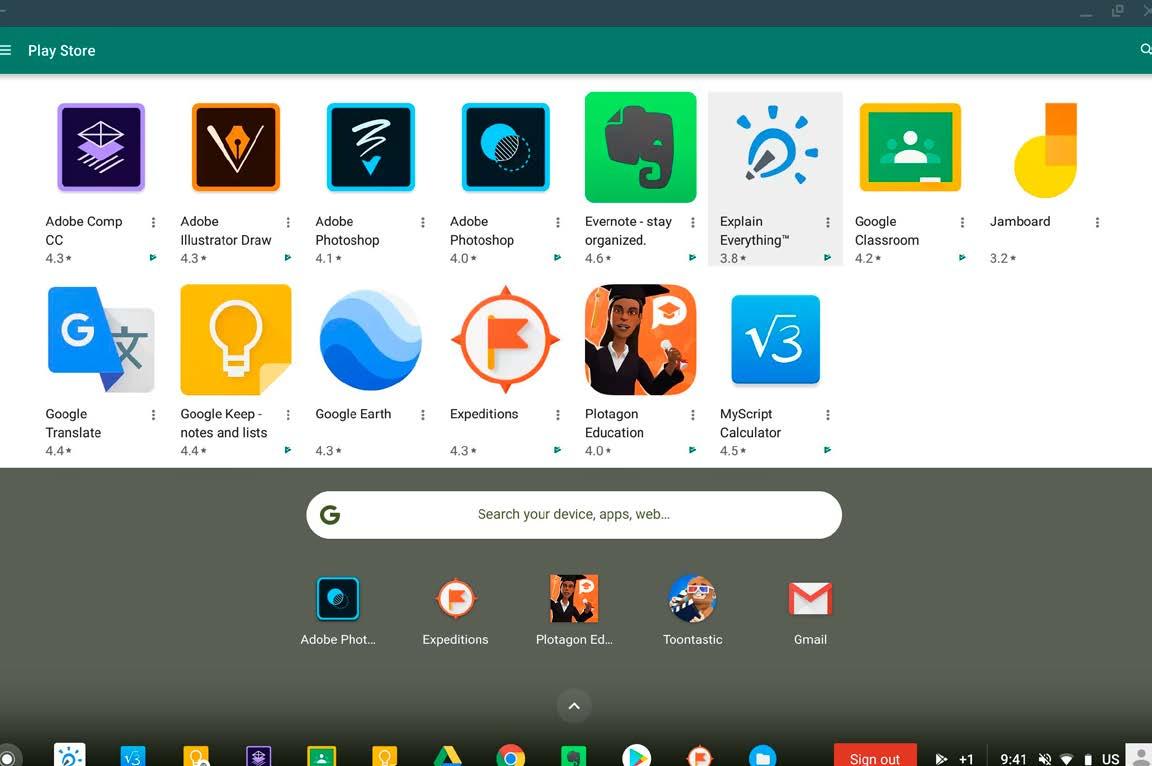This screenshot has width=1152, height=766.
Task: Click the Play Store search magnifier icon
Action: pyautogui.click(x=1145, y=49)
